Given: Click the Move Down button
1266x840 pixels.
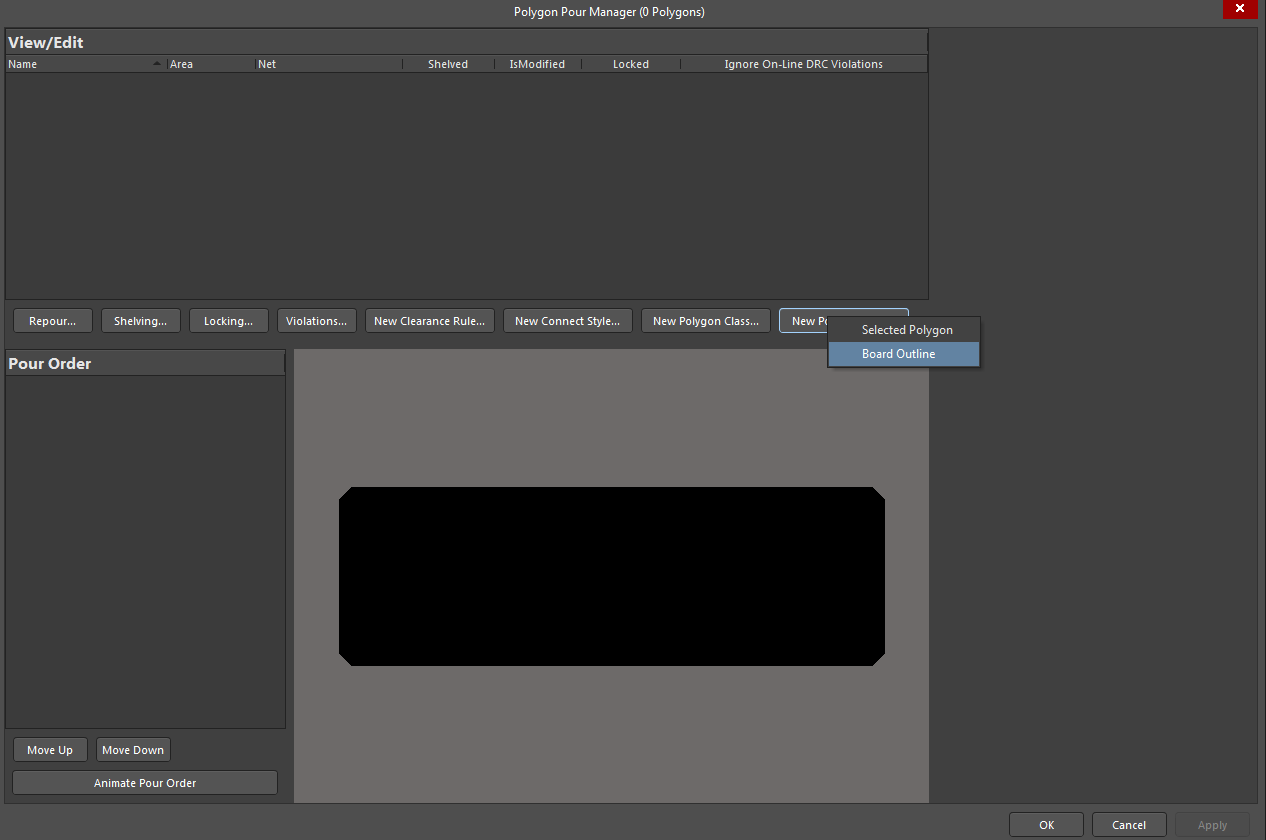Looking at the screenshot, I should click(x=133, y=750).
